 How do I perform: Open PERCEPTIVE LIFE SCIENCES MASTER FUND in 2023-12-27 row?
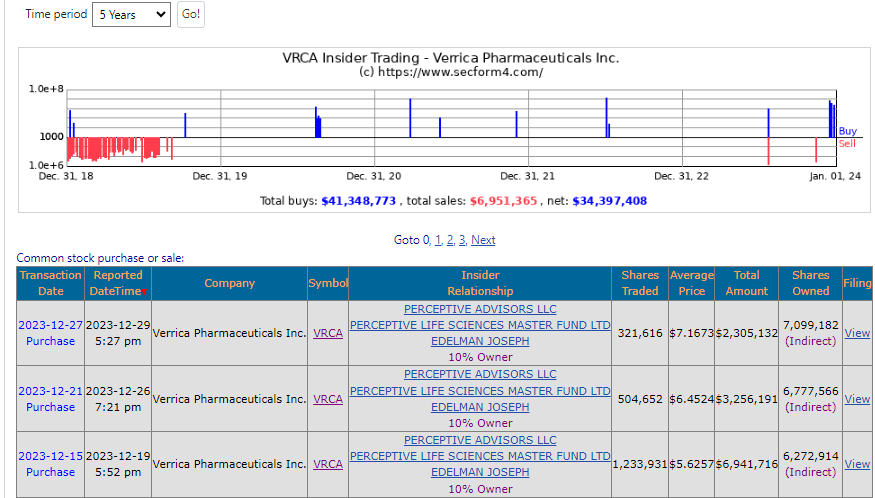pos(480,325)
